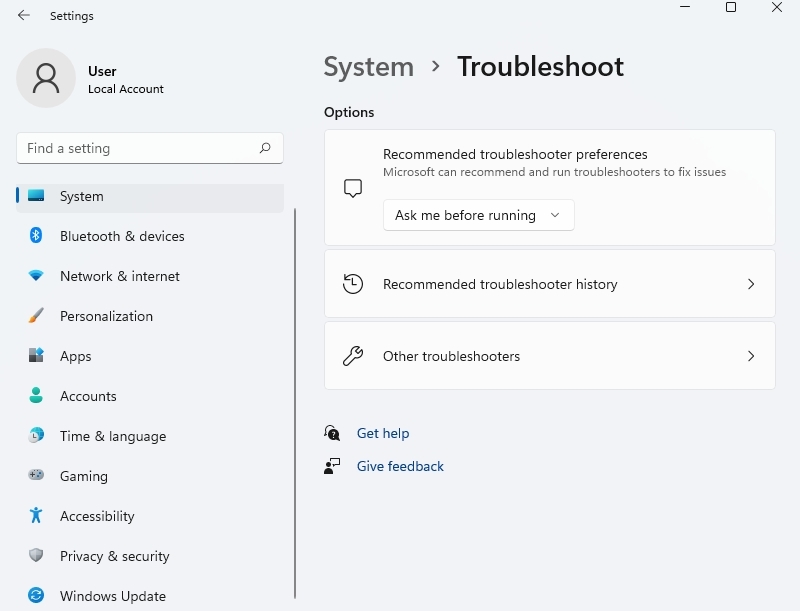Image resolution: width=800 pixels, height=611 pixels.
Task: Open the 'Ask me before running' dropdown
Action: click(x=478, y=215)
